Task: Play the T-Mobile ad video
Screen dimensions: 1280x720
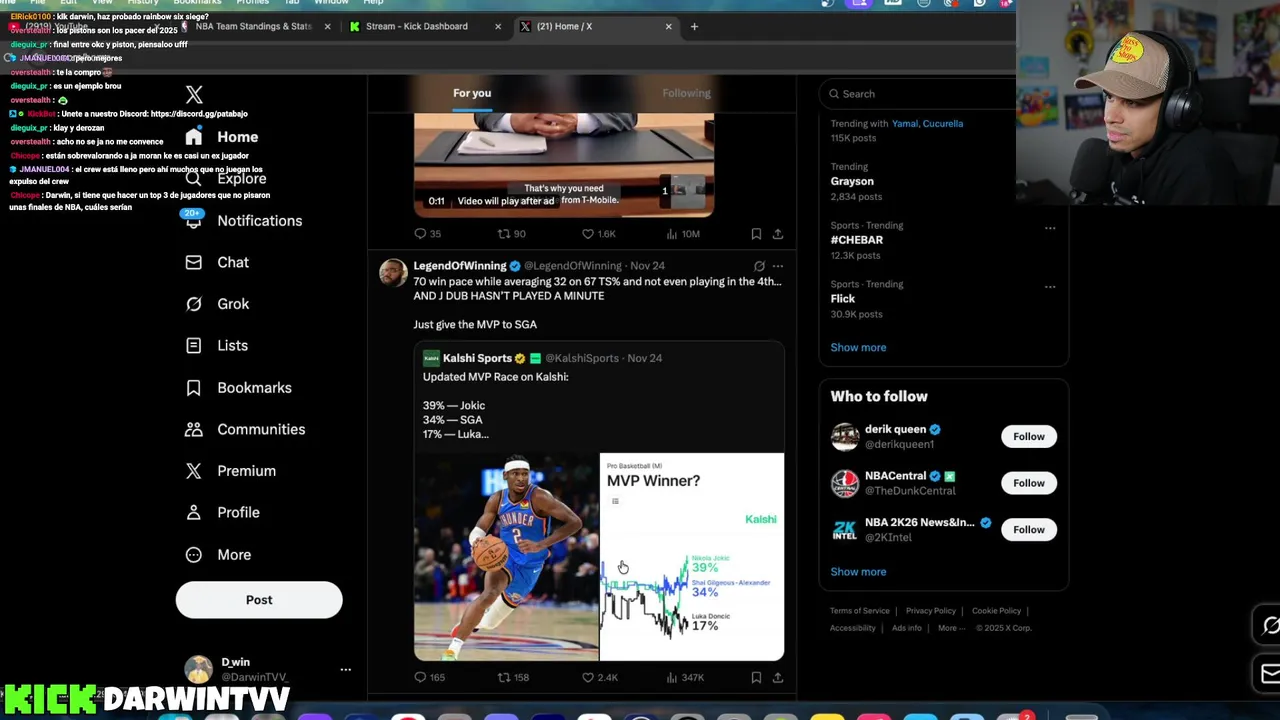Action: pyautogui.click(x=564, y=165)
